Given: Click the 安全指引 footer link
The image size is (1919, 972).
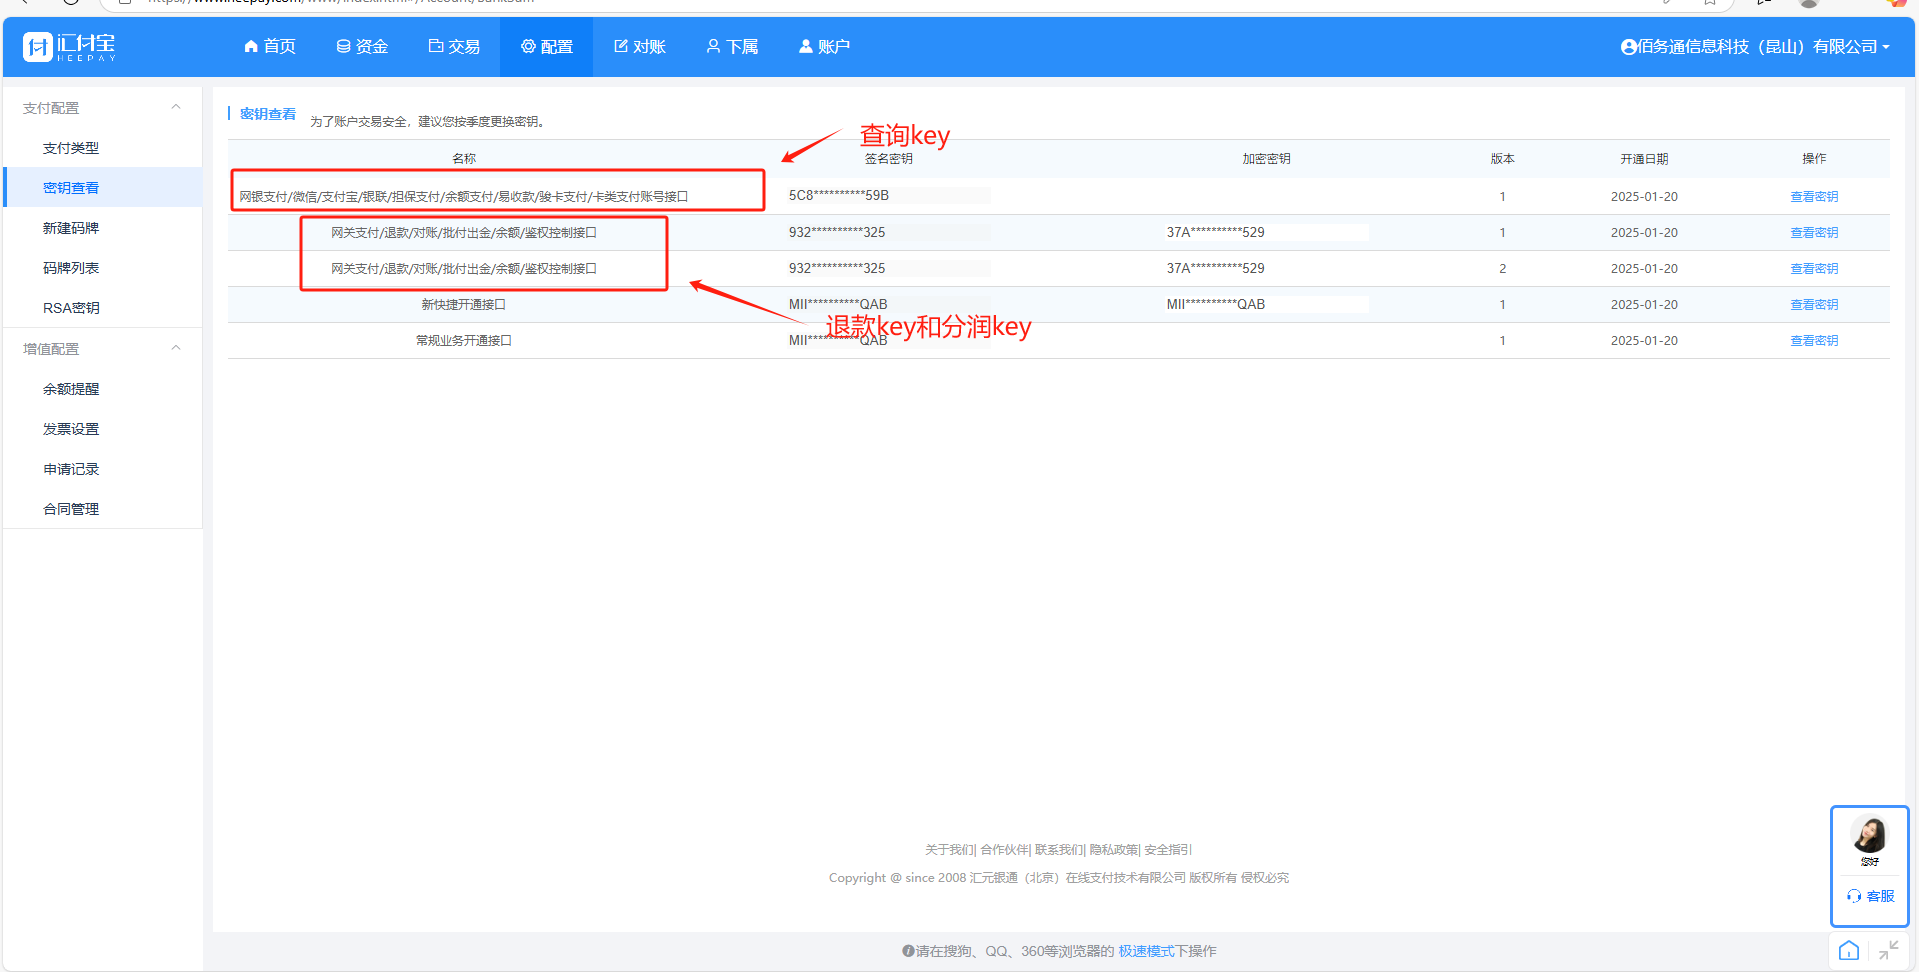Looking at the screenshot, I should click(x=1167, y=850).
